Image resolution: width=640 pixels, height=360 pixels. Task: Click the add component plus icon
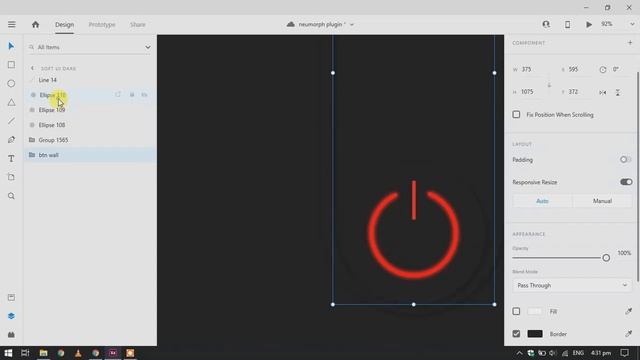tap(630, 42)
